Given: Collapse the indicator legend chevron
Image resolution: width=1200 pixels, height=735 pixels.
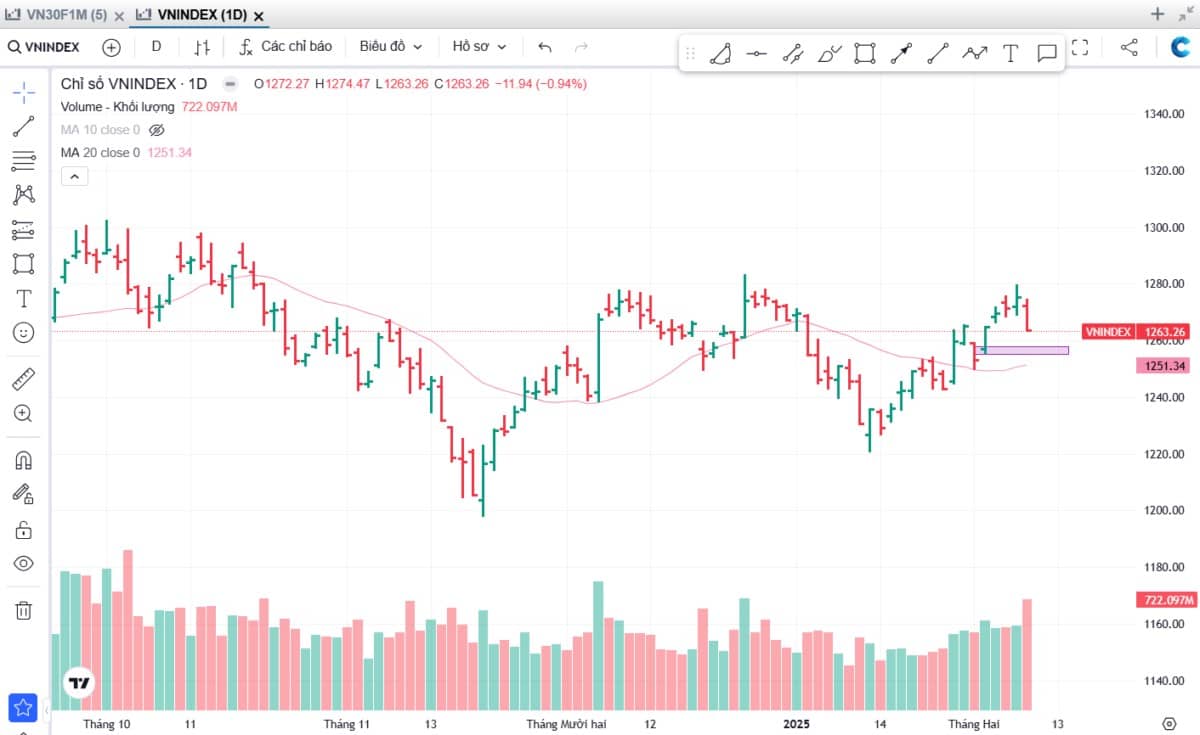Looking at the screenshot, I should [x=75, y=177].
